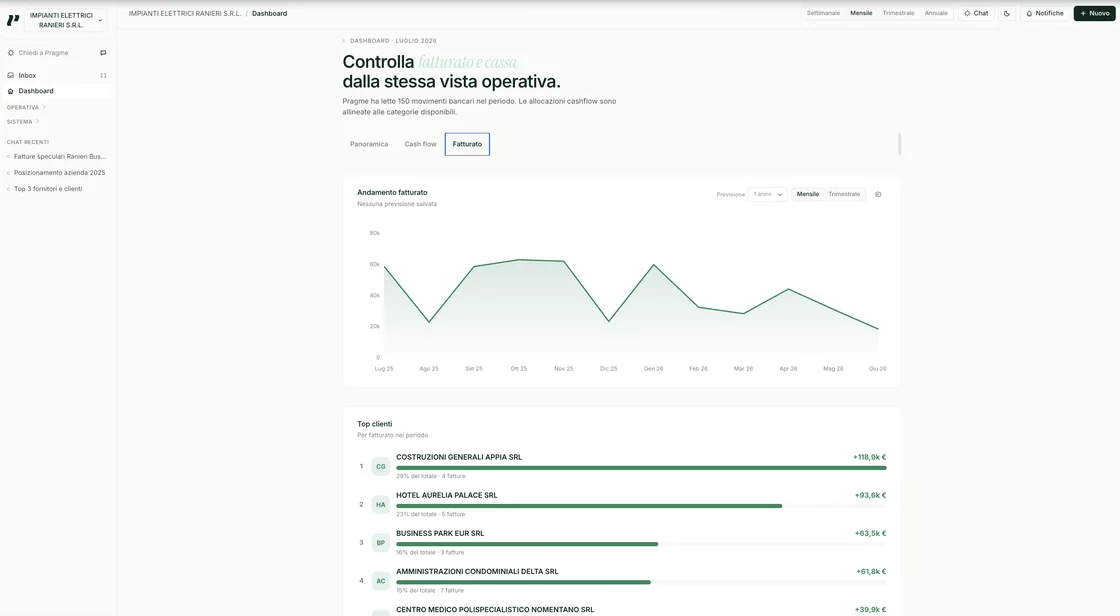Open Inbox in the sidebar
This screenshot has width=1120, height=616.
pos(57,75)
